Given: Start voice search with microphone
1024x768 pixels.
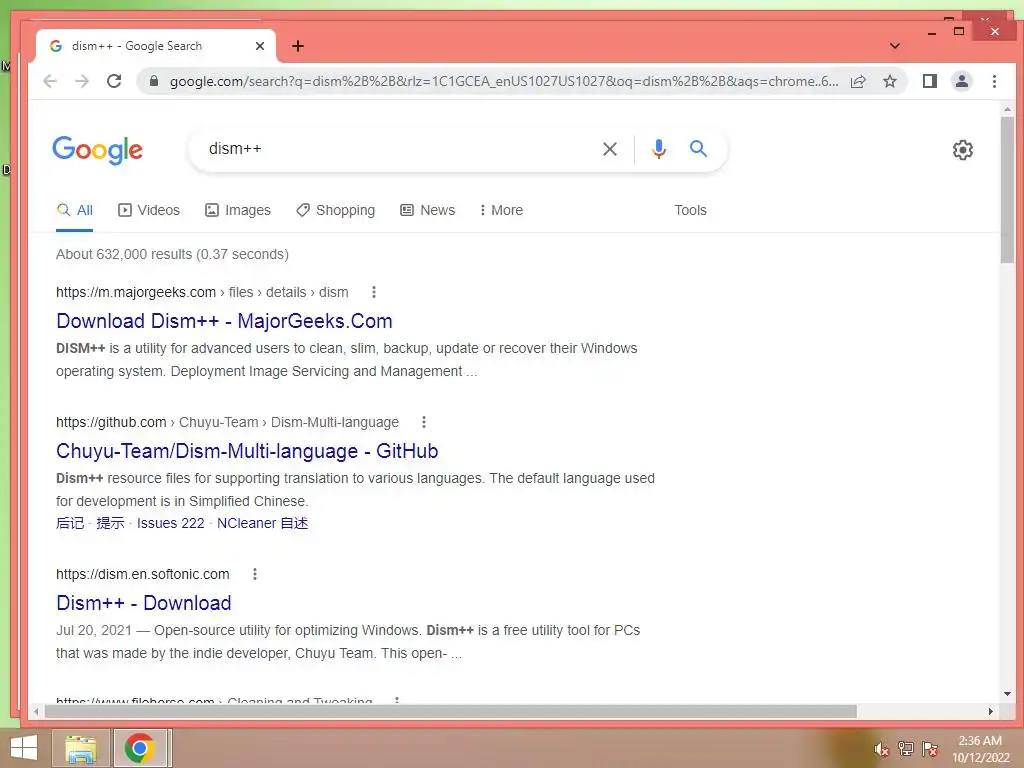Looking at the screenshot, I should pos(659,149).
